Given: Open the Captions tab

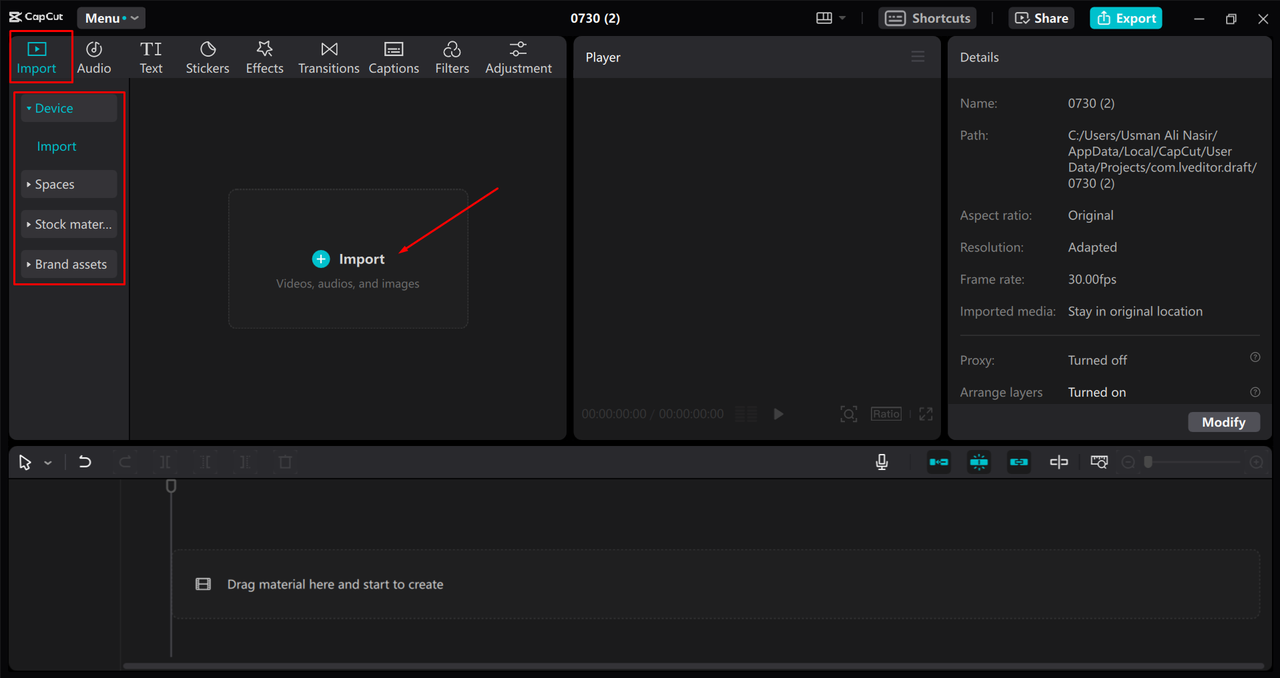Looking at the screenshot, I should [394, 58].
